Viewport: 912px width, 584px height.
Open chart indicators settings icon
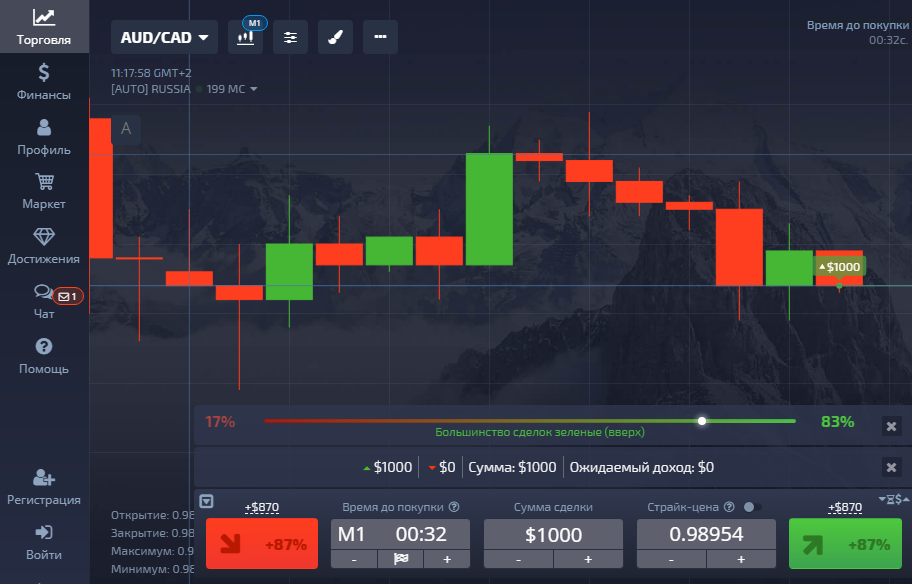pyautogui.click(x=290, y=37)
